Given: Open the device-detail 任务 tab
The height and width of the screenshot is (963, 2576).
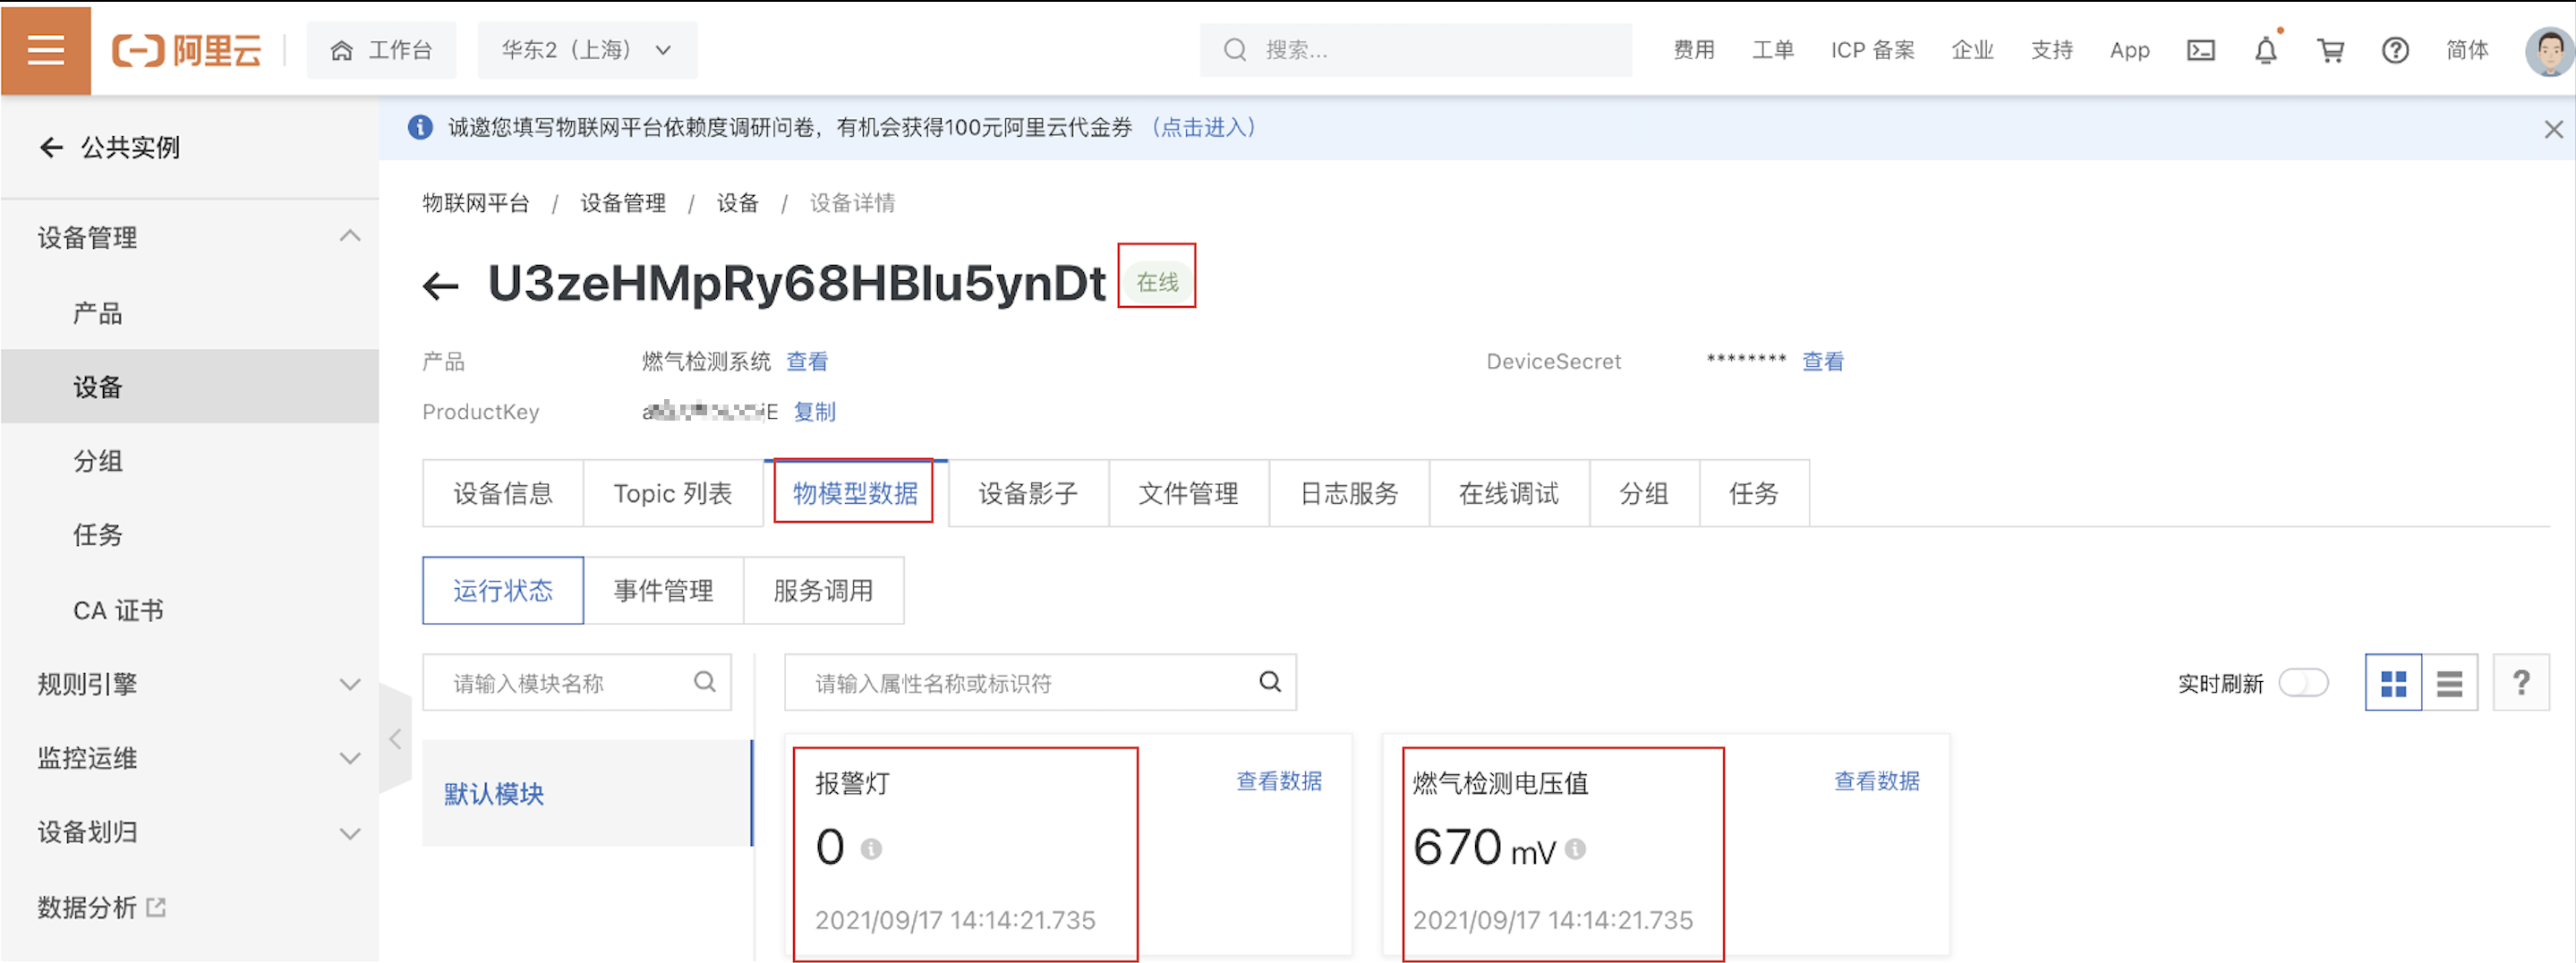Looking at the screenshot, I should click(1754, 493).
